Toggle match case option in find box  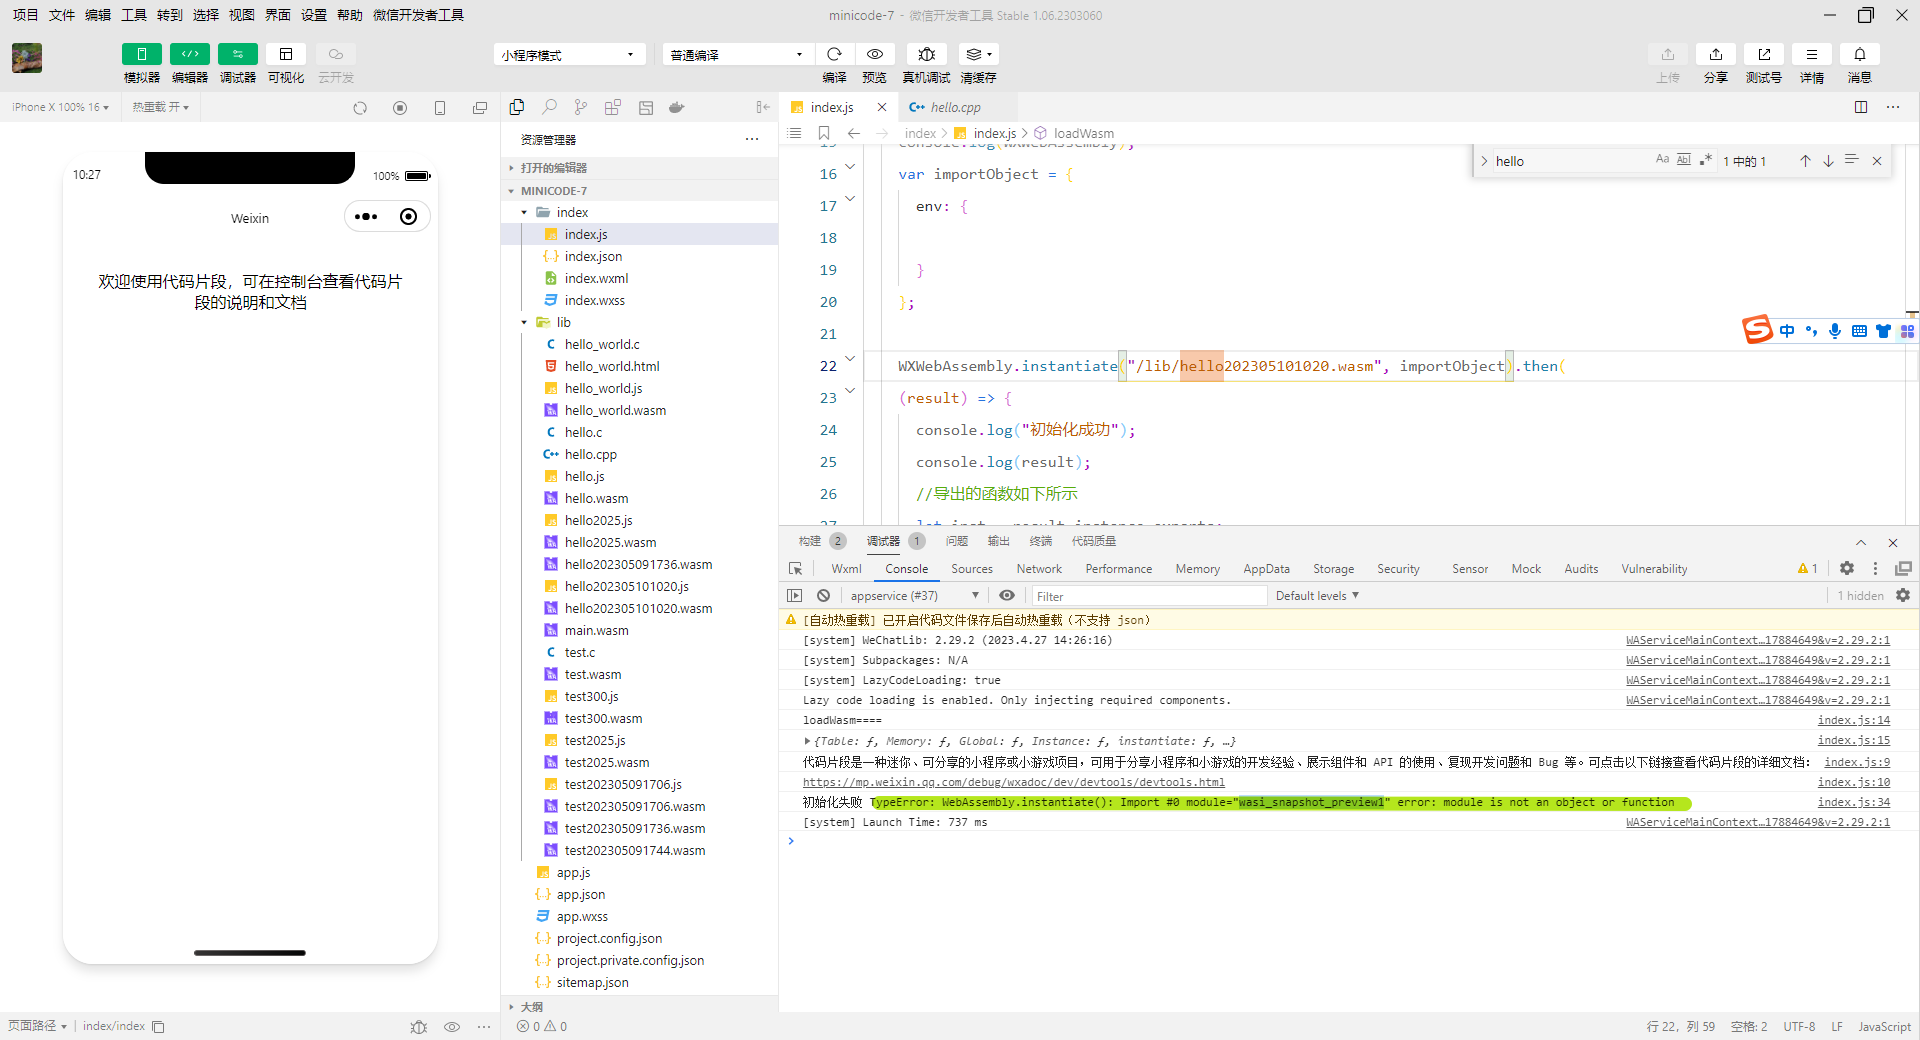tap(1662, 160)
